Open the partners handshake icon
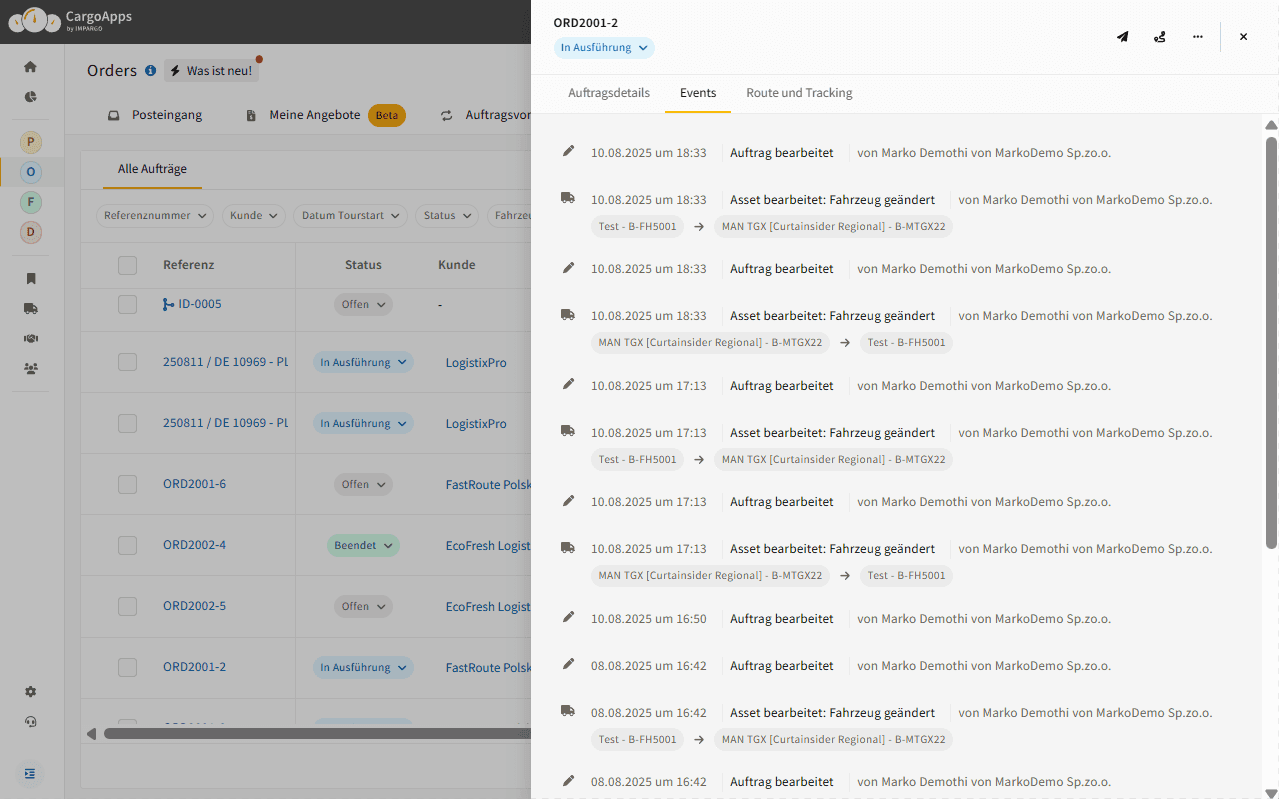 pyautogui.click(x=30, y=338)
